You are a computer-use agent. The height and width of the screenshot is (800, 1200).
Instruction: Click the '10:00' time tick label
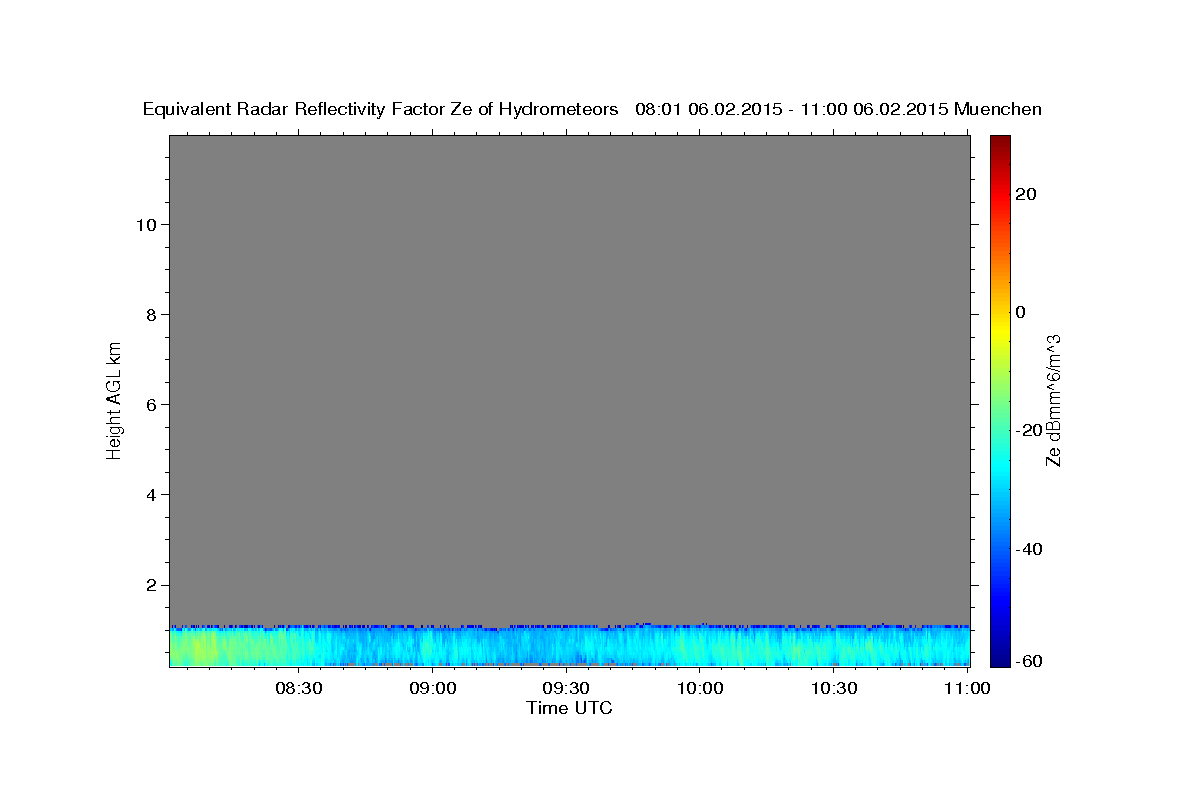coord(700,688)
